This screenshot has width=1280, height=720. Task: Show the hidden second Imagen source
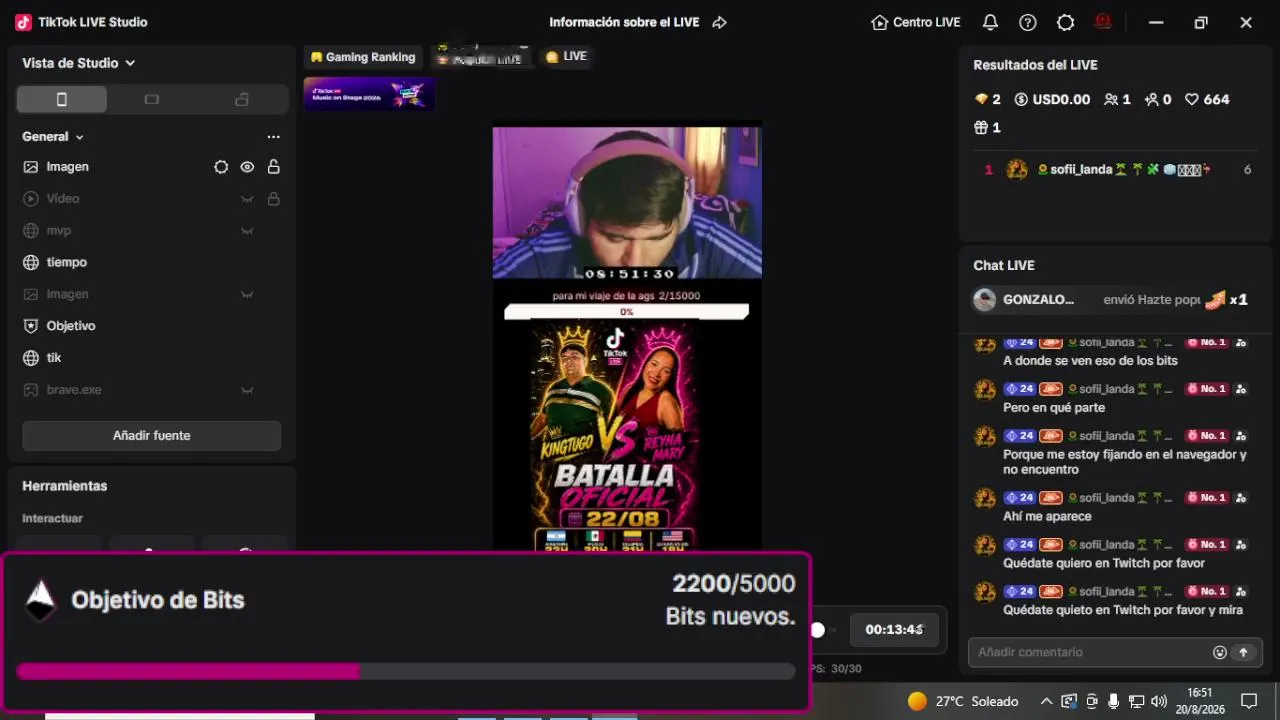click(x=247, y=294)
